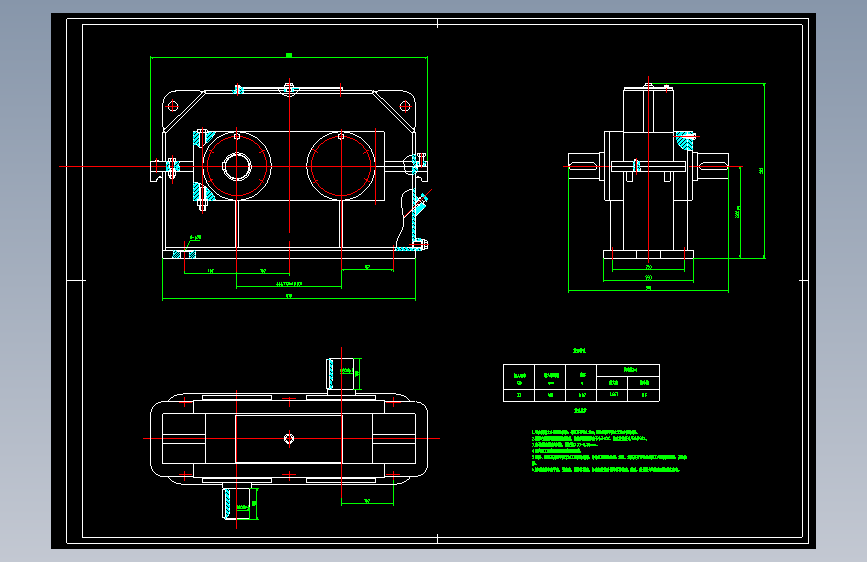This screenshot has height=562, width=867.
Task: Select the parameter table
Action: 581,383
